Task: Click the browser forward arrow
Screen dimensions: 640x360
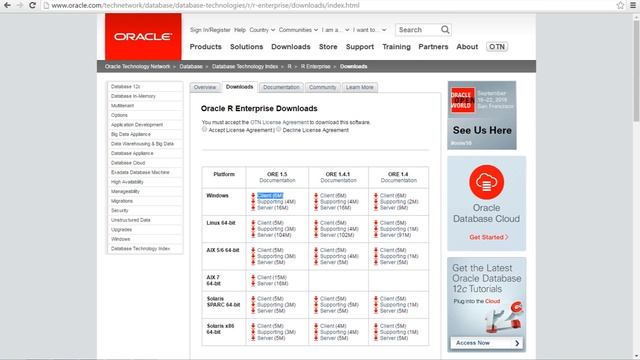Action: (x=20, y=5)
